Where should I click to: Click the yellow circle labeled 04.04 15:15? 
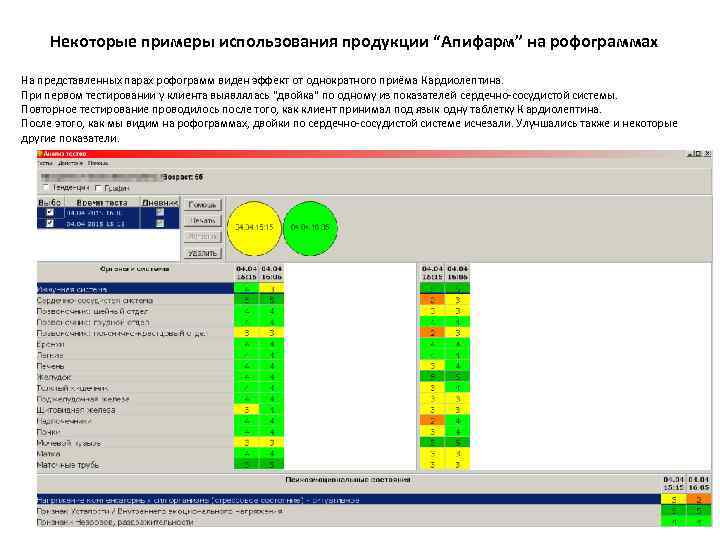(x=254, y=228)
